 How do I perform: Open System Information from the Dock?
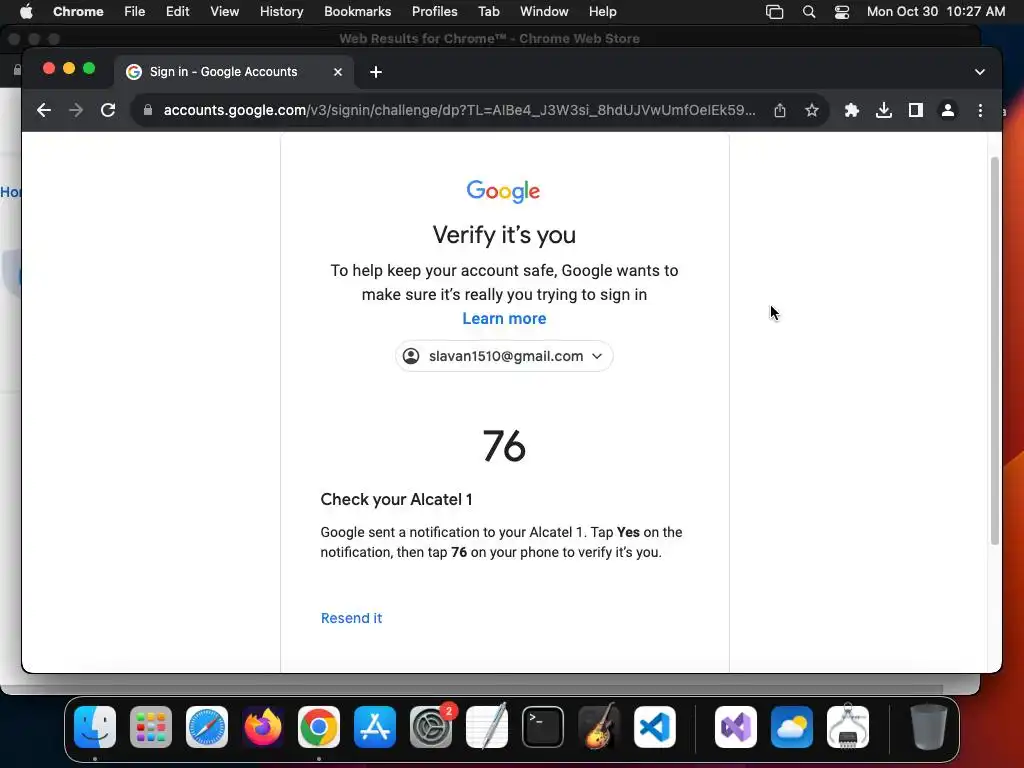[848, 727]
